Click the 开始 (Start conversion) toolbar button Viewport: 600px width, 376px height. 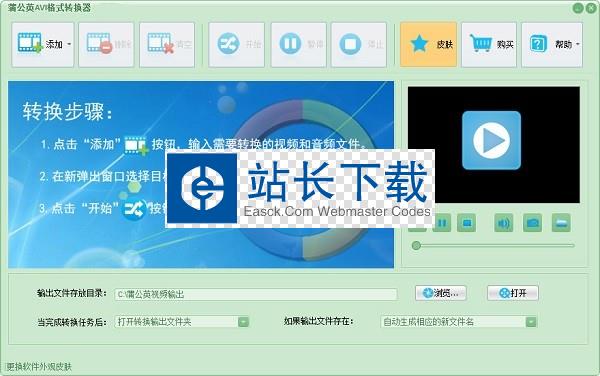[x=236, y=44]
